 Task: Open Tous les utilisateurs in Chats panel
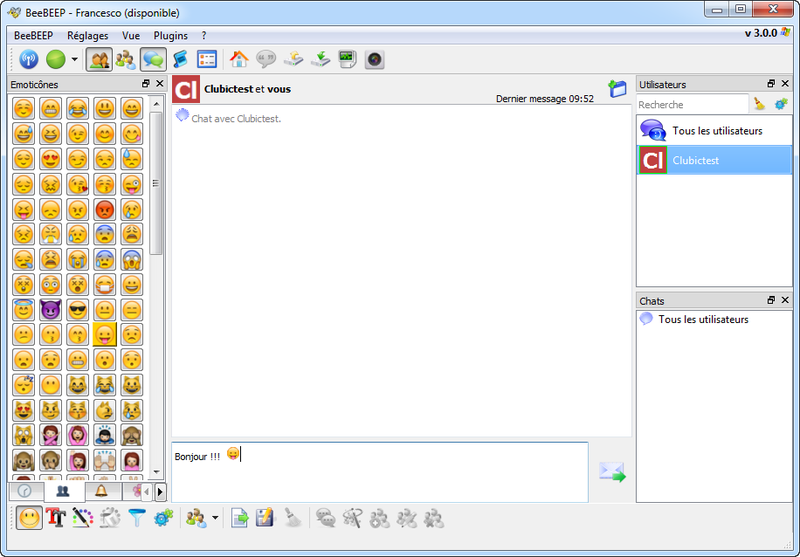coord(714,319)
